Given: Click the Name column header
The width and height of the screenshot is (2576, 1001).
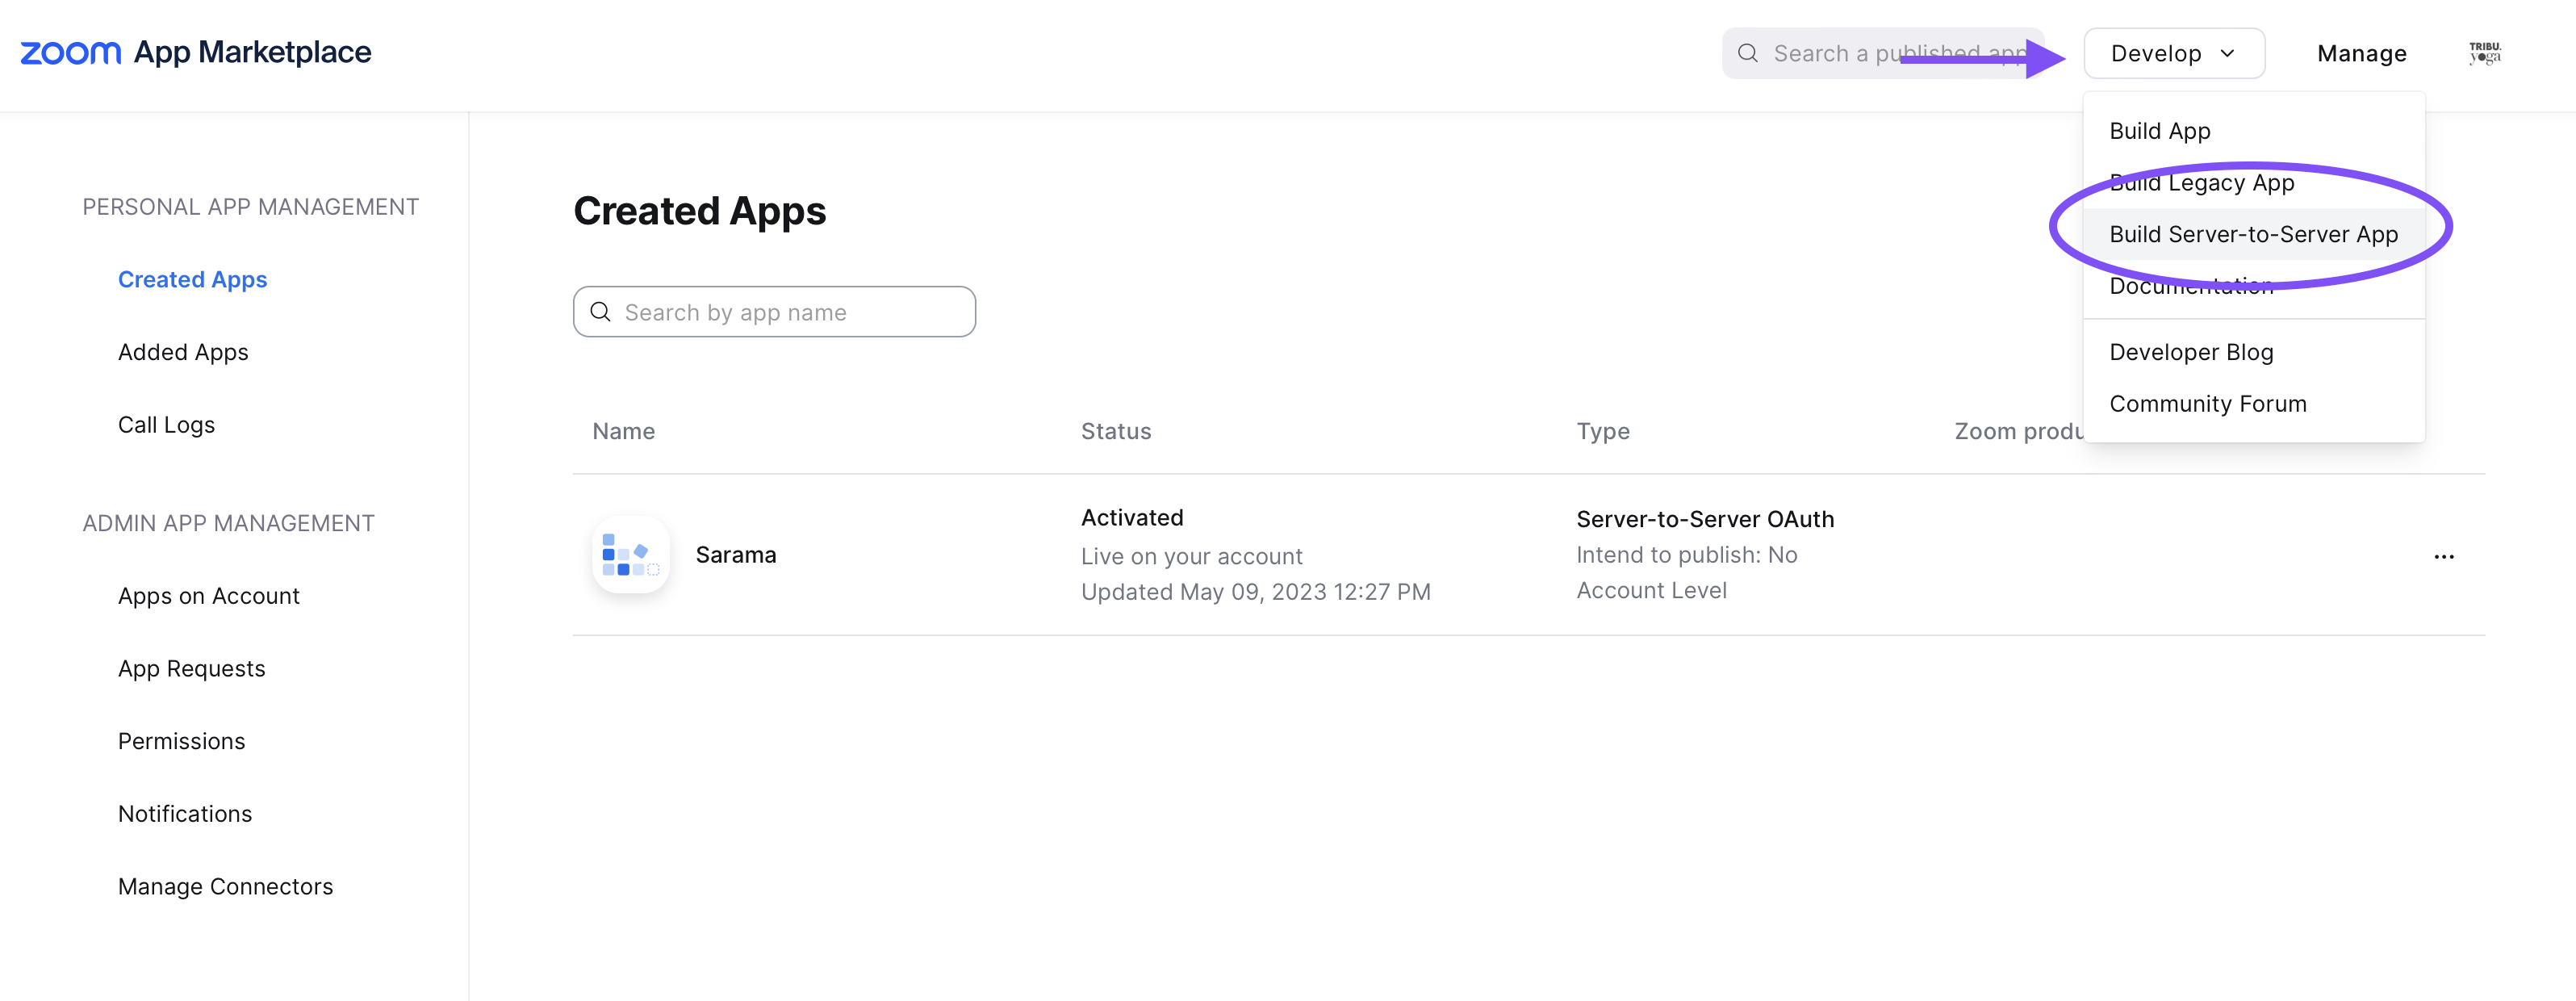Looking at the screenshot, I should pyautogui.click(x=623, y=431).
